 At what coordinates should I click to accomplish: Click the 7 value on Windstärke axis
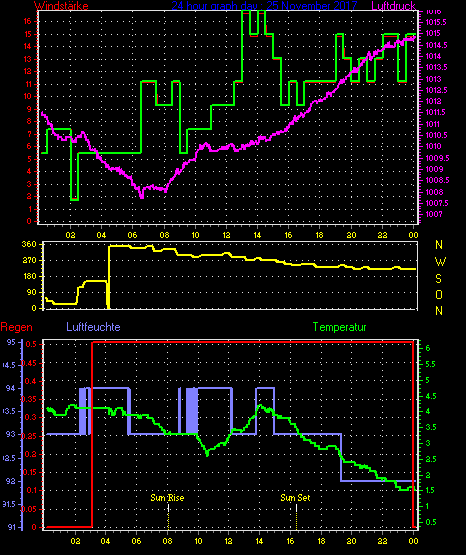29,134
